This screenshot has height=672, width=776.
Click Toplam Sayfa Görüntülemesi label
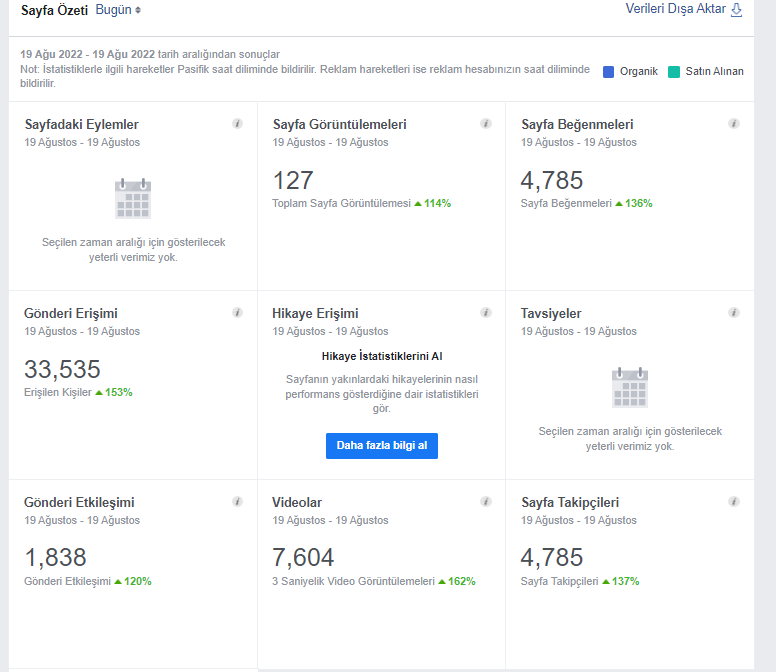[x=341, y=203]
